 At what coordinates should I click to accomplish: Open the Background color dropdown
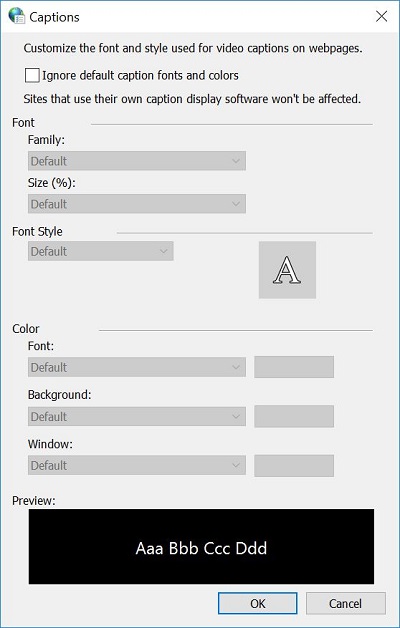pos(137,417)
